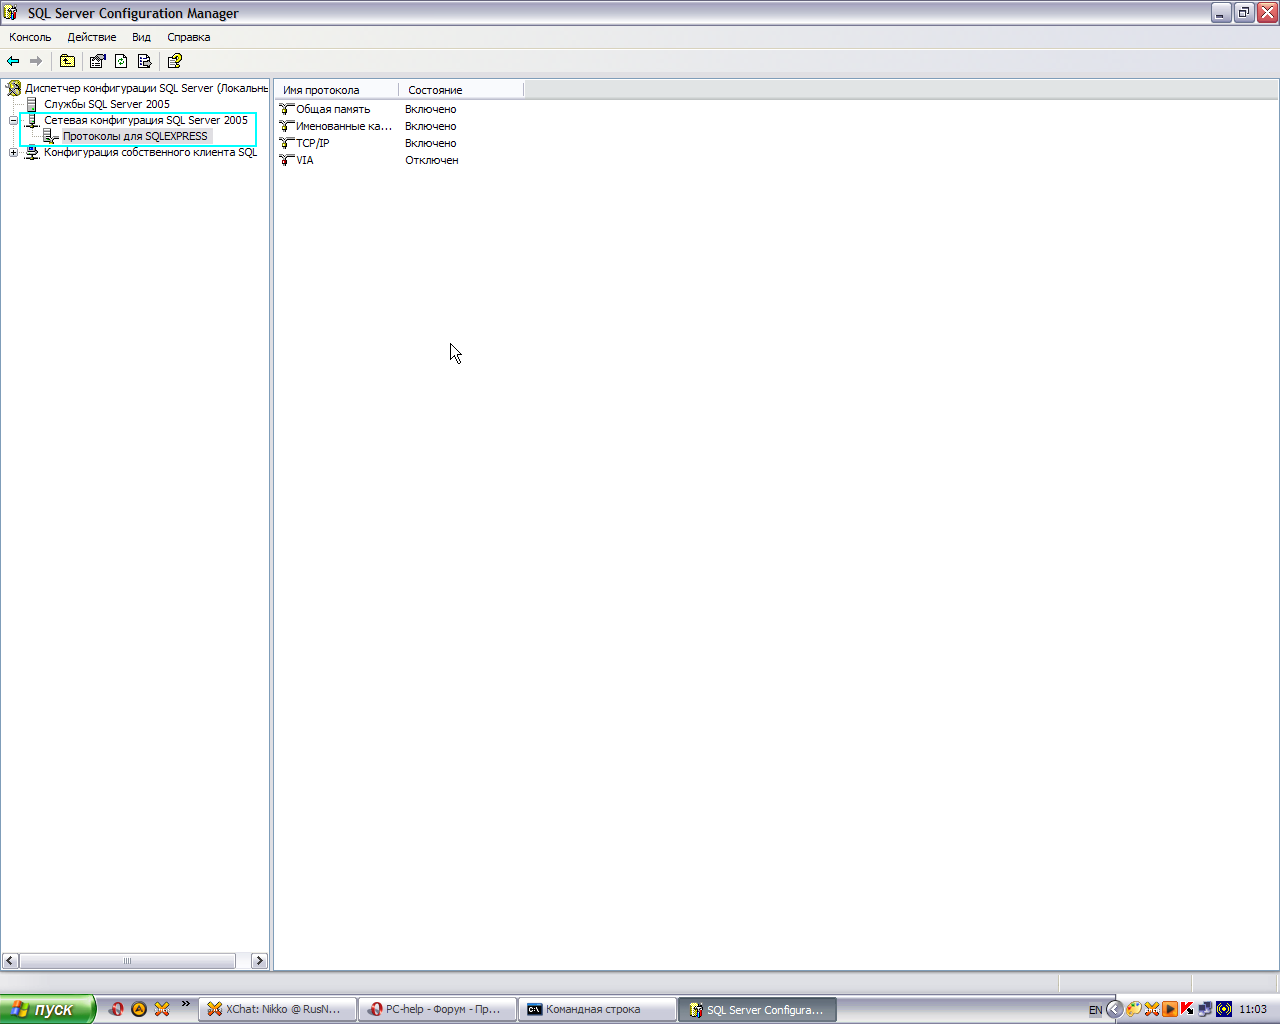Go back with the blue left arrow

coord(13,61)
